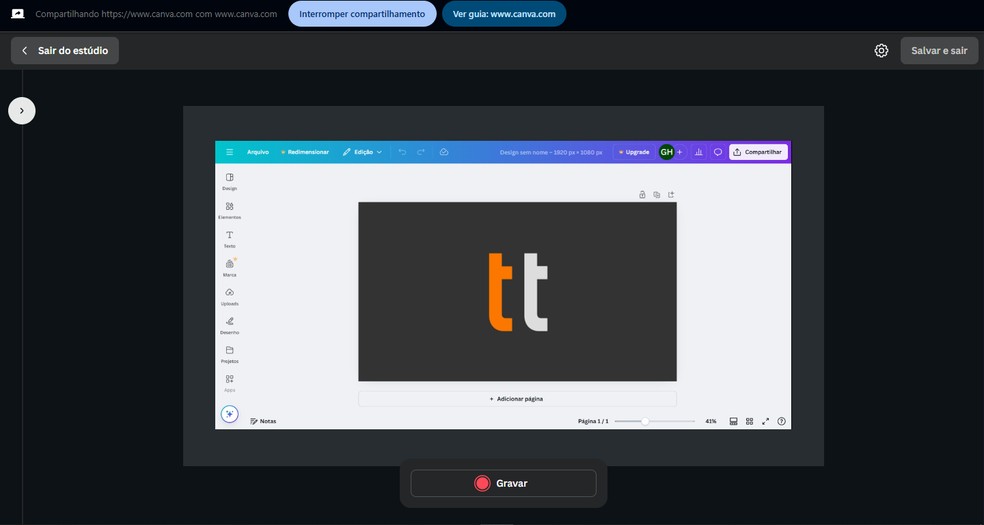Click the Upgrade button
Screen dimensions: 984x525
pyautogui.click(x=634, y=152)
